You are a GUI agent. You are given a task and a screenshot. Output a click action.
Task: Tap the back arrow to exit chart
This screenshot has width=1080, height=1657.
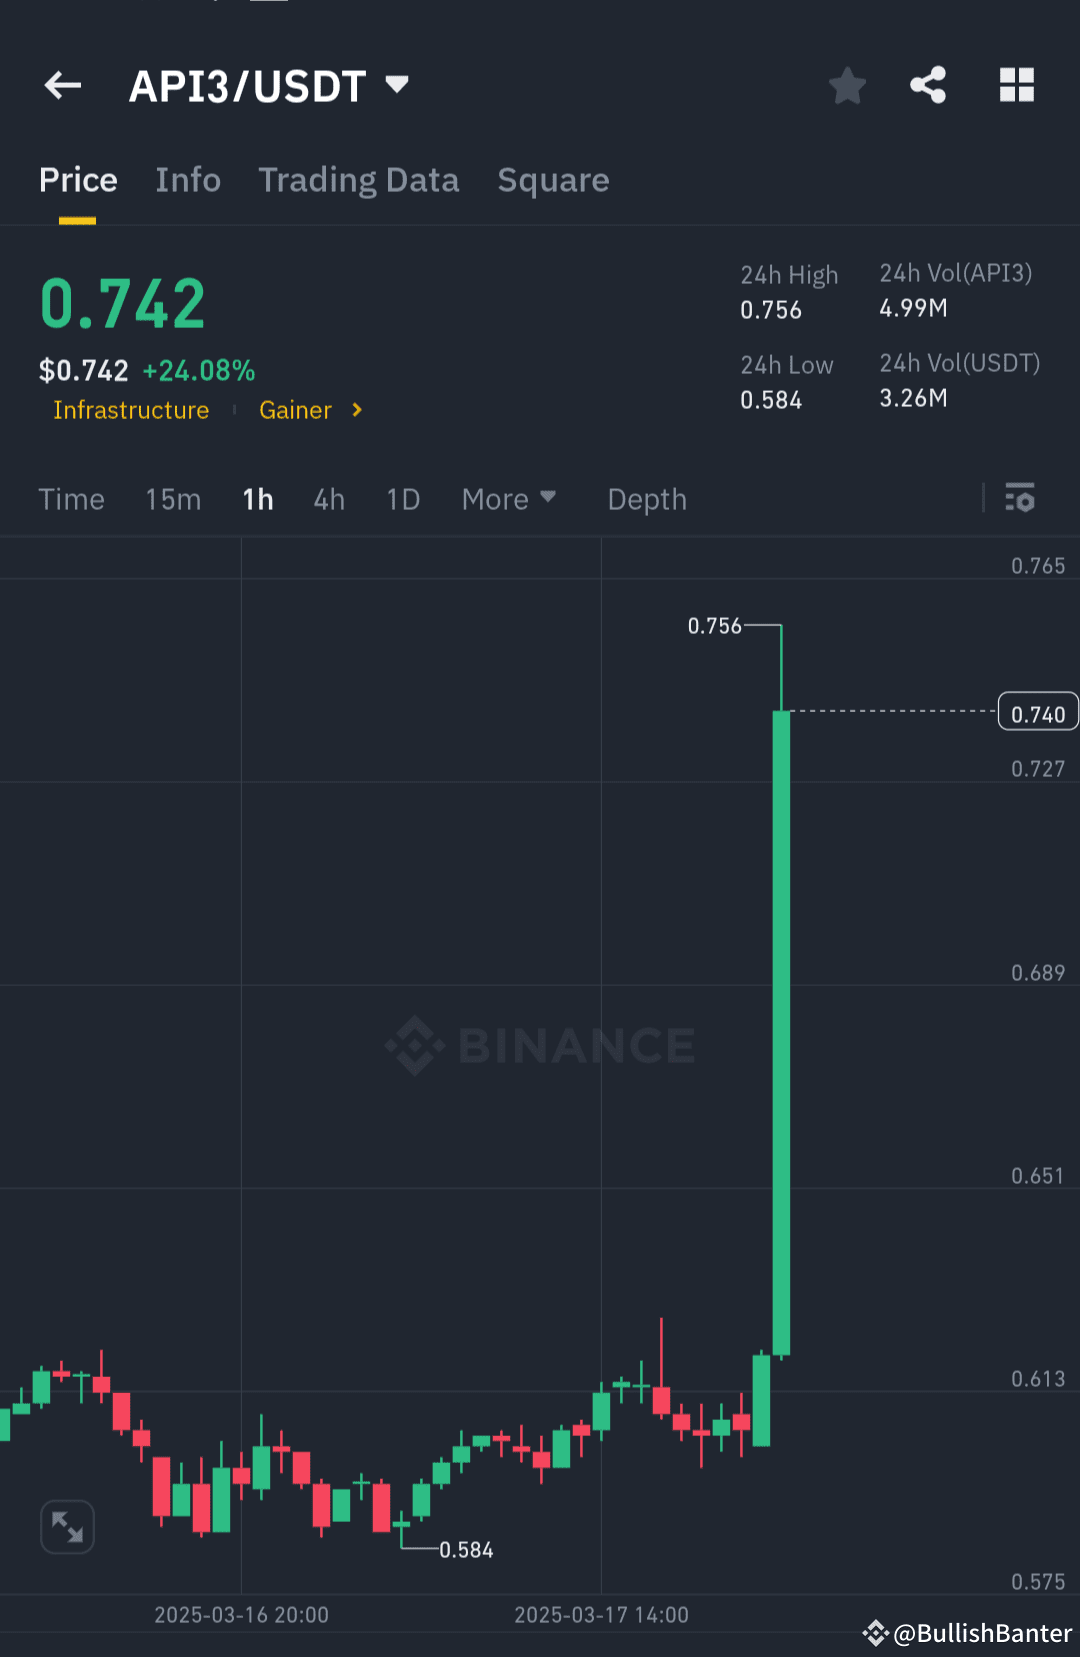click(62, 85)
